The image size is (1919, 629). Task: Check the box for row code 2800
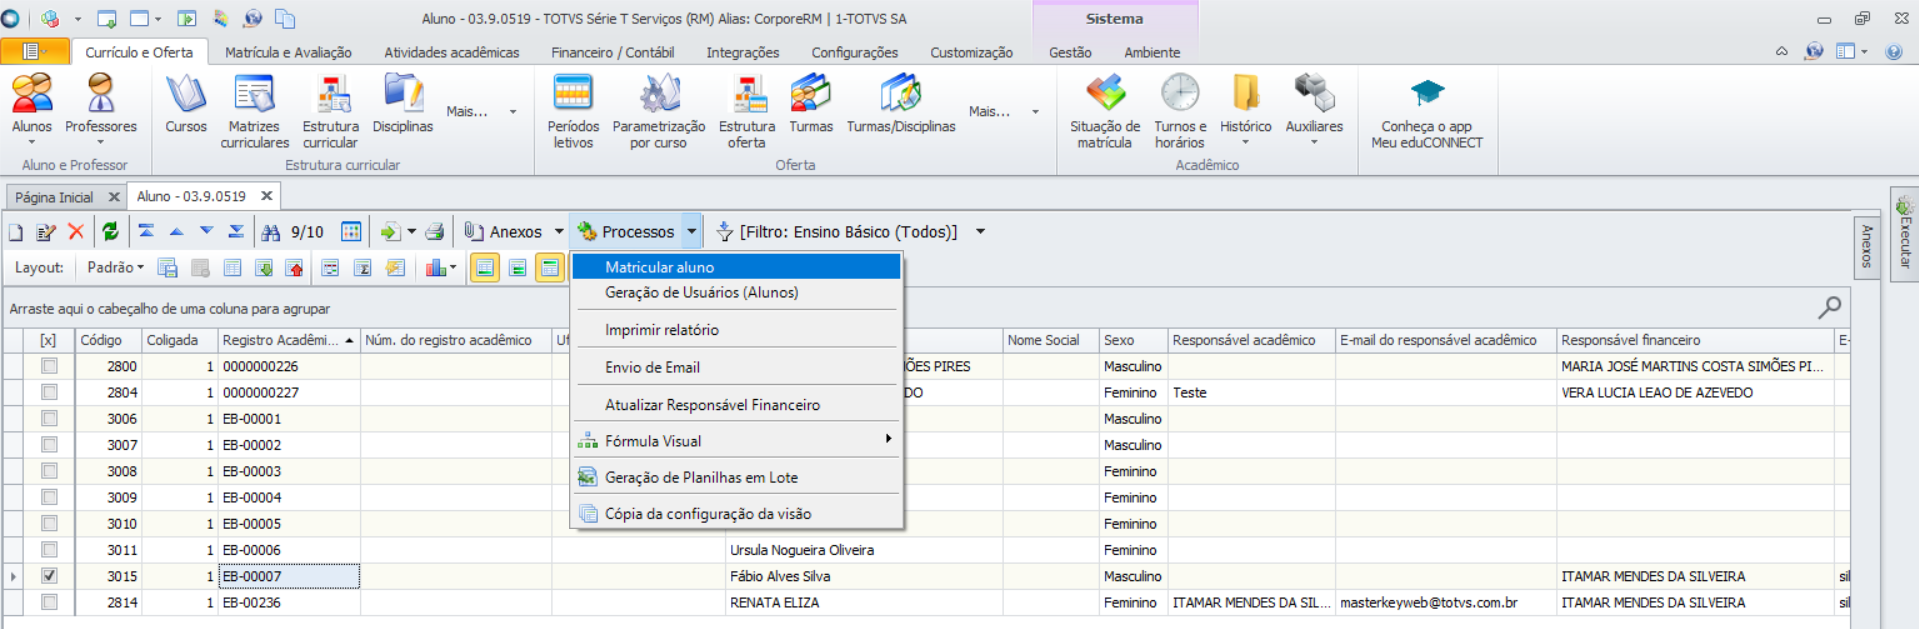[49, 366]
